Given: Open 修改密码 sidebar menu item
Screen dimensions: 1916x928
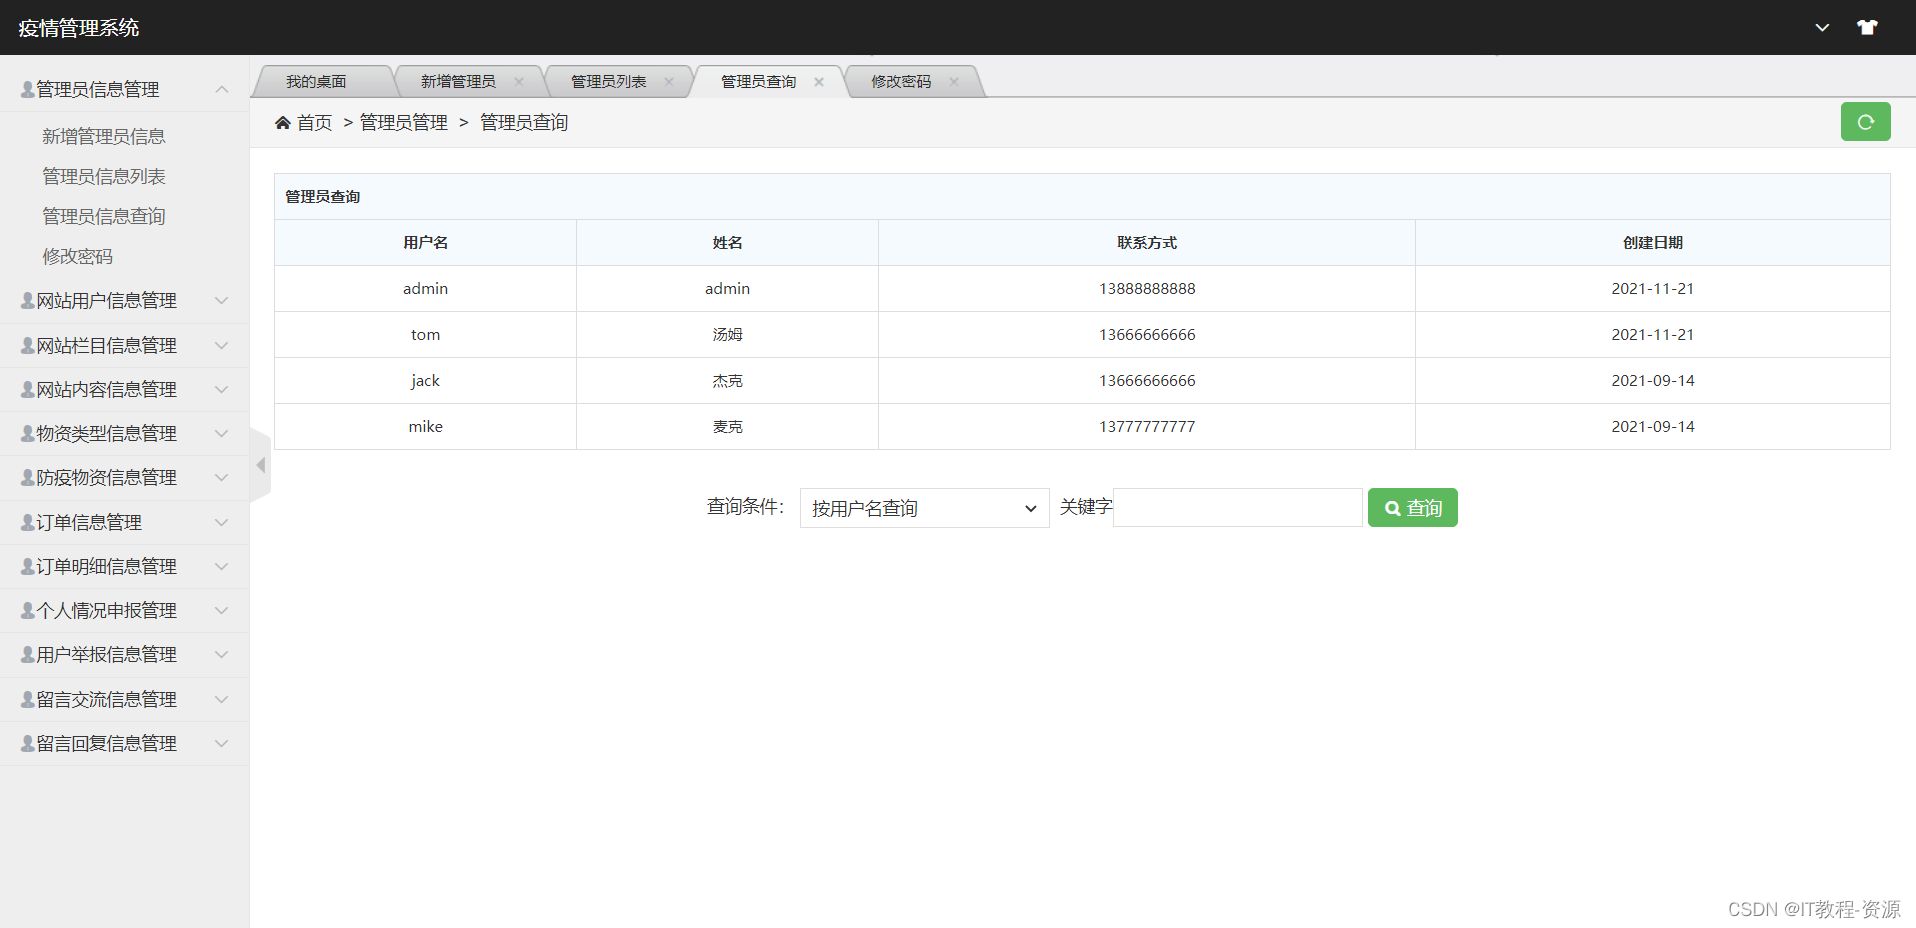Looking at the screenshot, I should click(78, 256).
